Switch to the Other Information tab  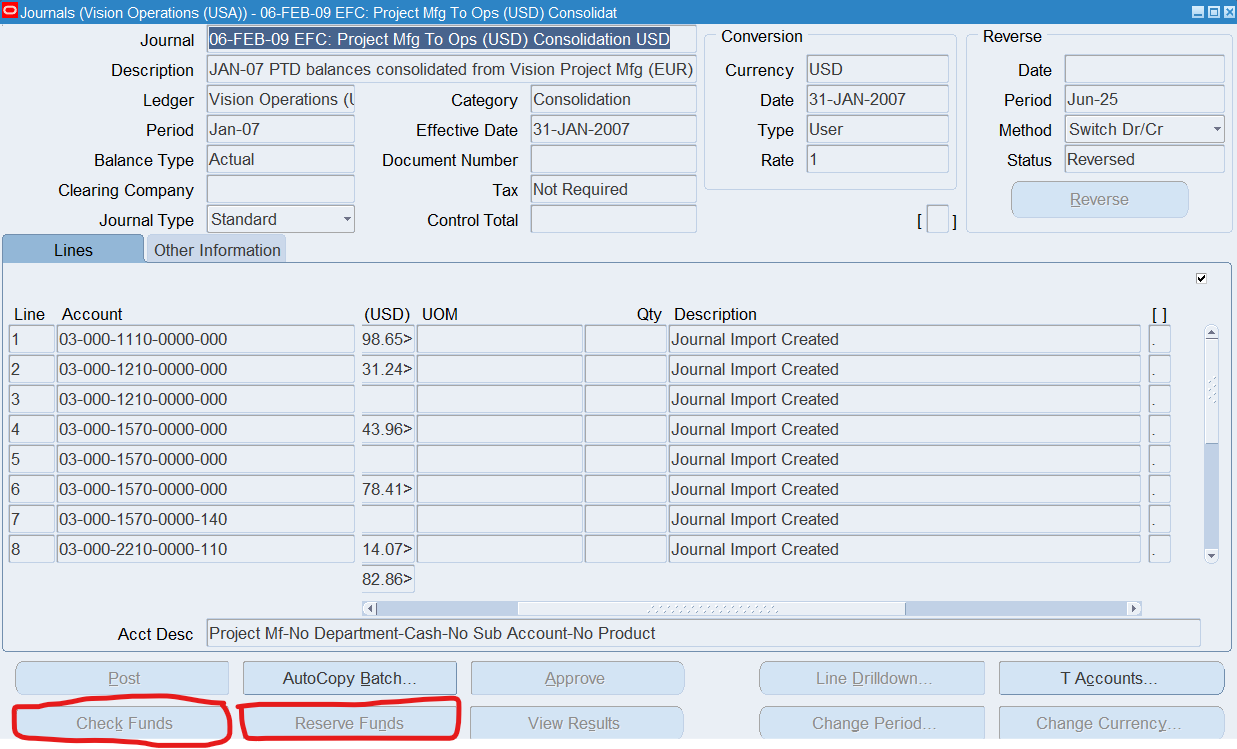[215, 249]
